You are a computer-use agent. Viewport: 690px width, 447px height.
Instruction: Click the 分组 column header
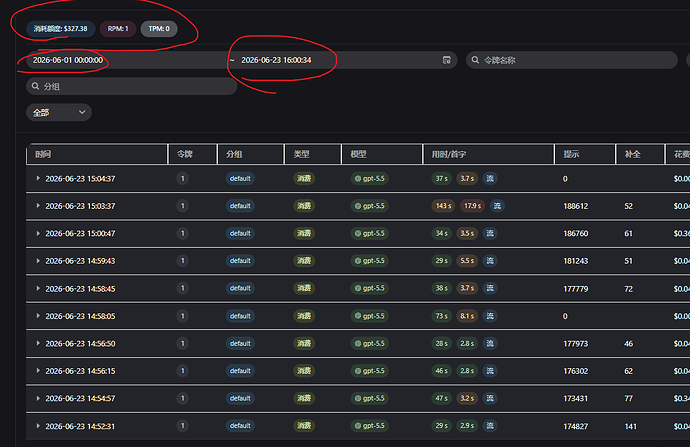coord(251,154)
